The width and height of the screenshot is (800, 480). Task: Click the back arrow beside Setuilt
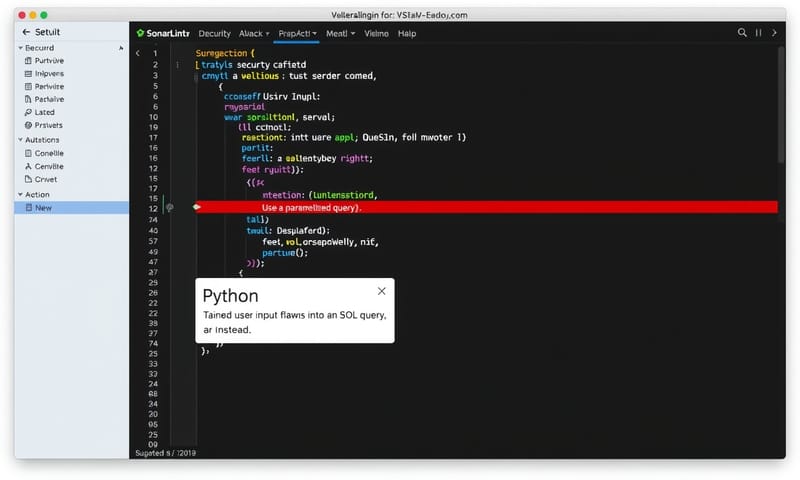[x=26, y=32]
